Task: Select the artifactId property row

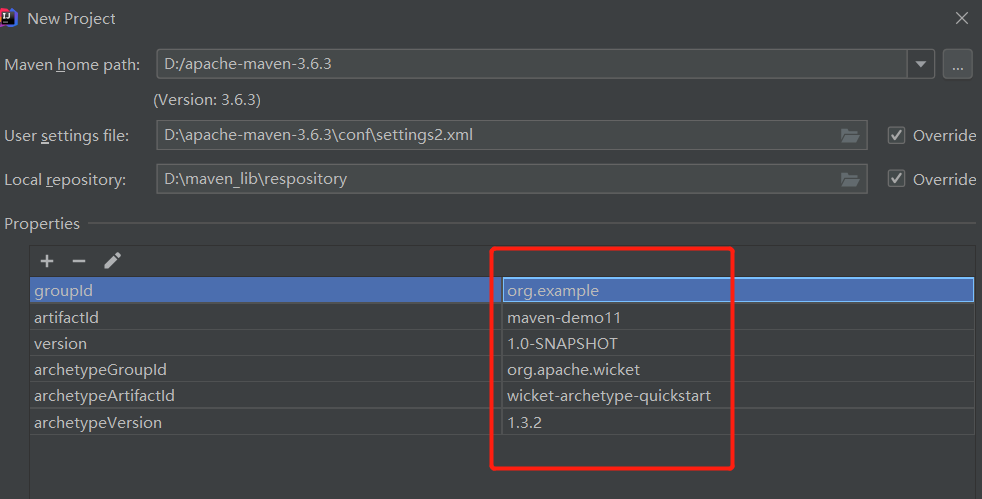Action: click(502, 317)
